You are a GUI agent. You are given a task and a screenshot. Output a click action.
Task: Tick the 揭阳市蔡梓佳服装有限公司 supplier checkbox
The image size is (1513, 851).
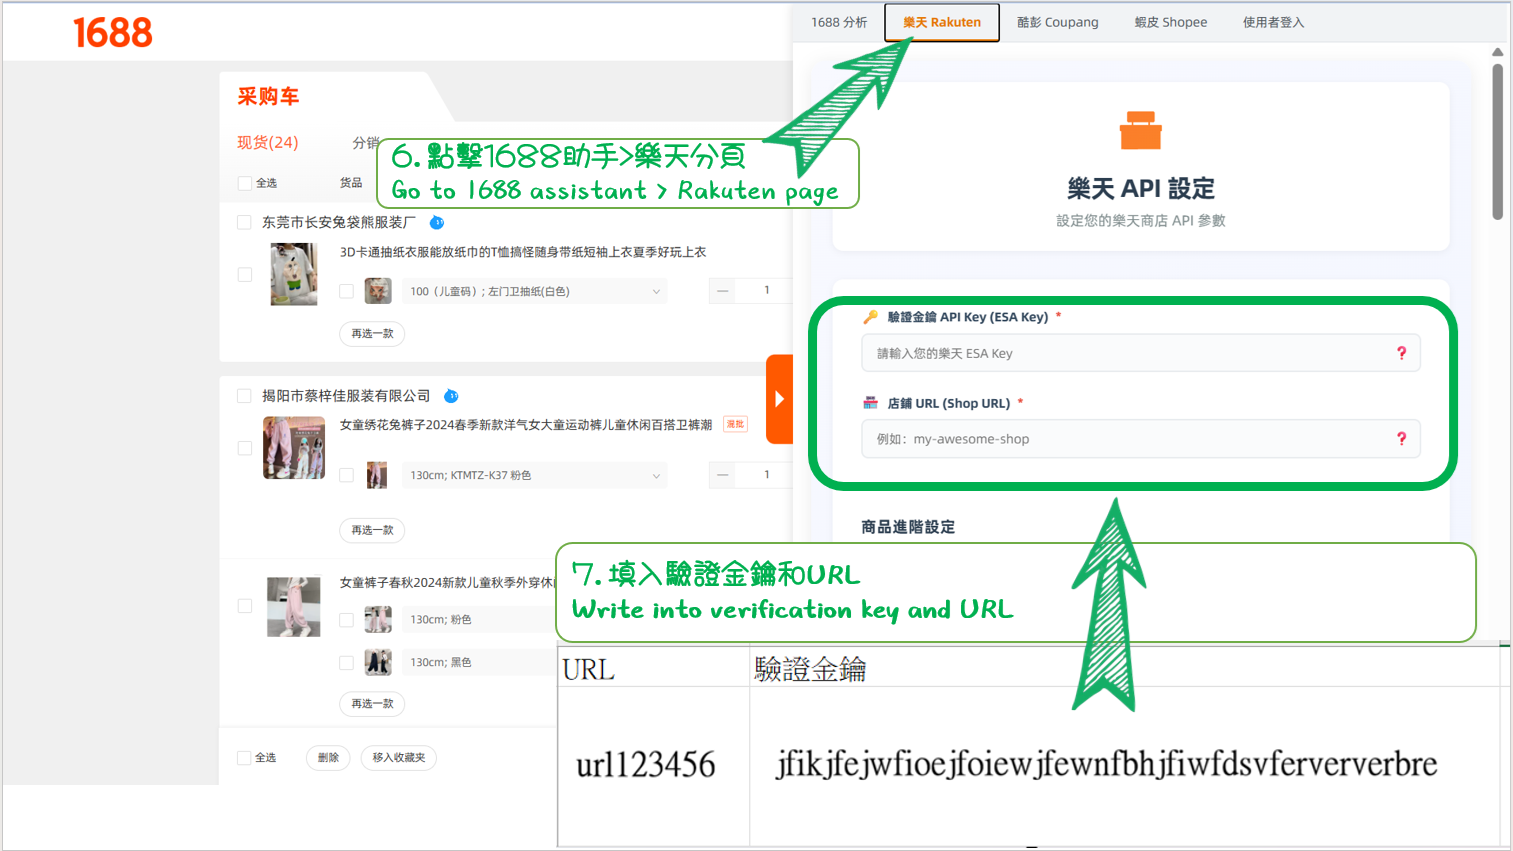244,396
